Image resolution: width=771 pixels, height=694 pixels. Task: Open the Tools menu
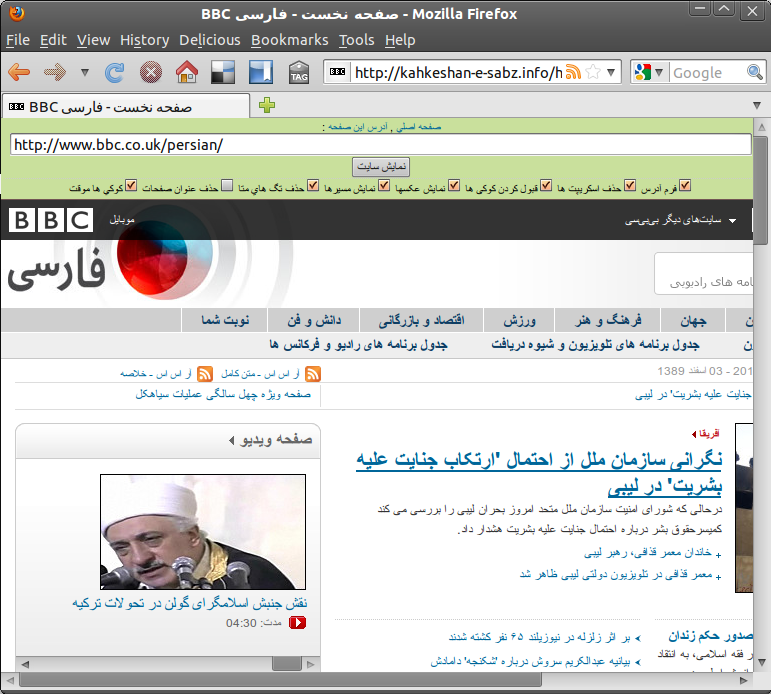click(x=356, y=40)
